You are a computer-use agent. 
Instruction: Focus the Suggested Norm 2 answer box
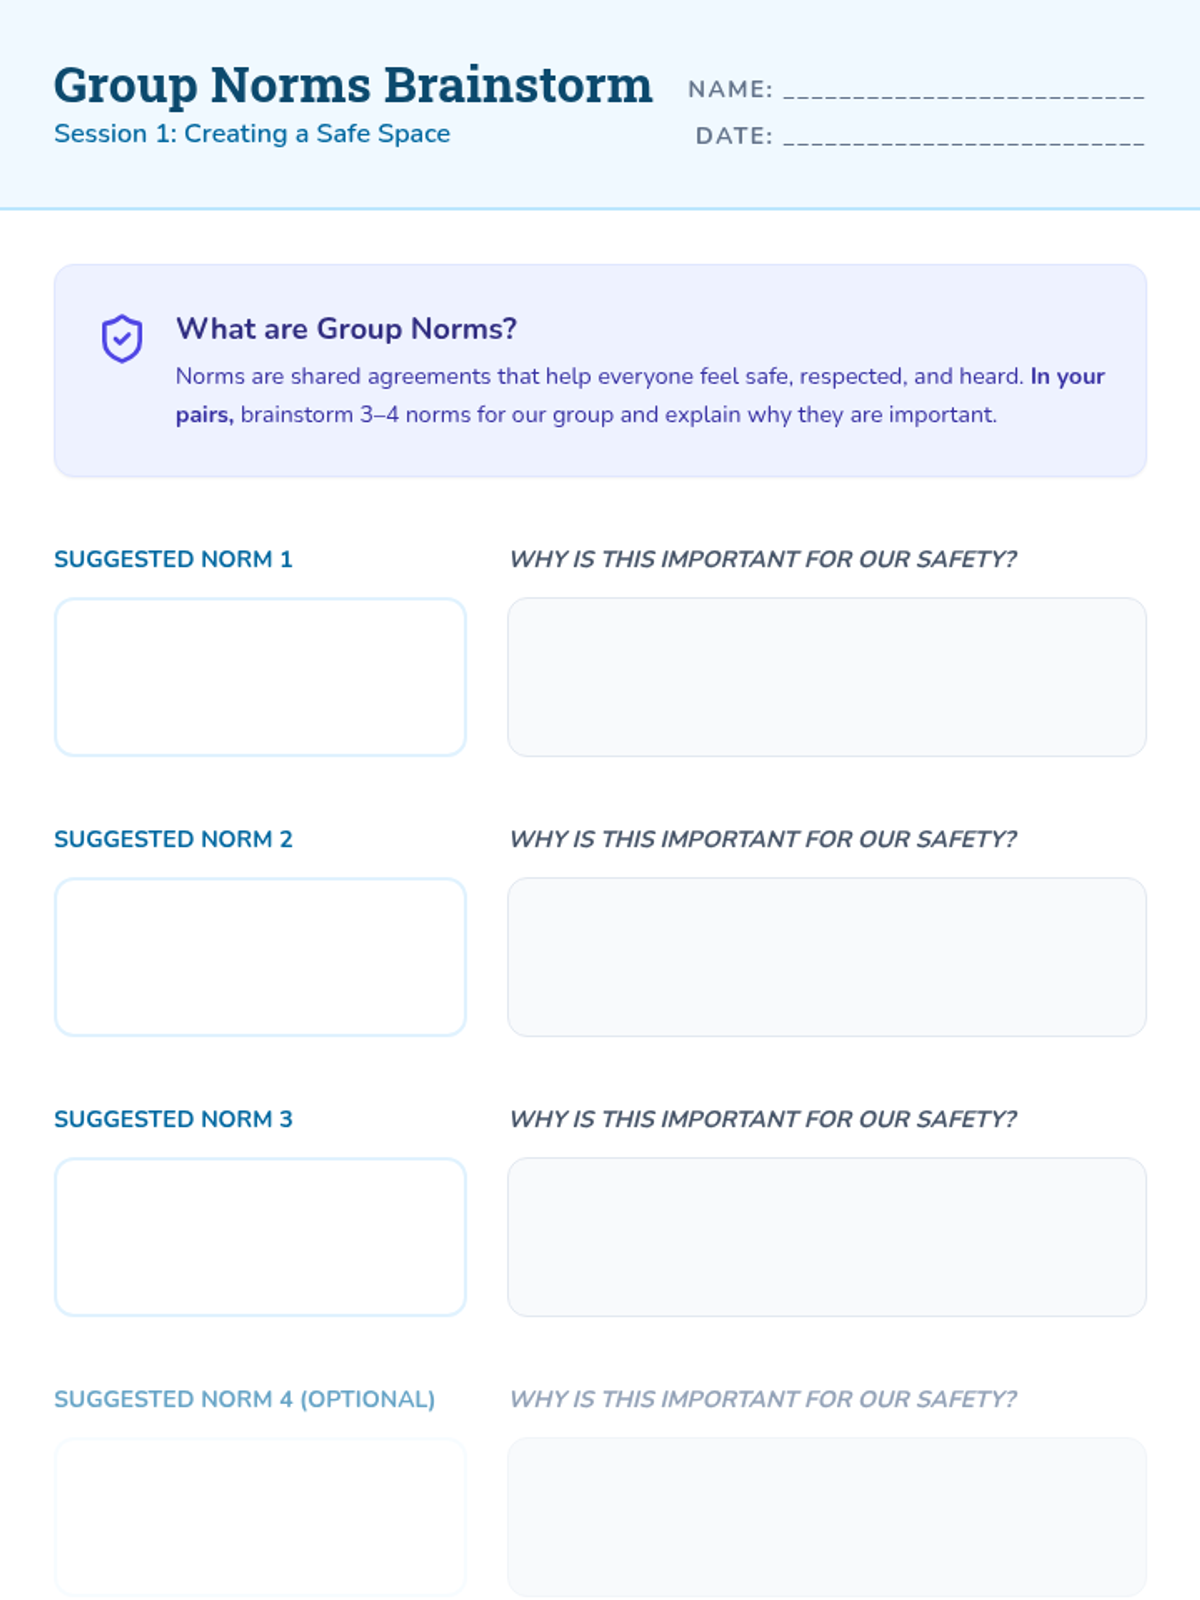[x=260, y=957]
